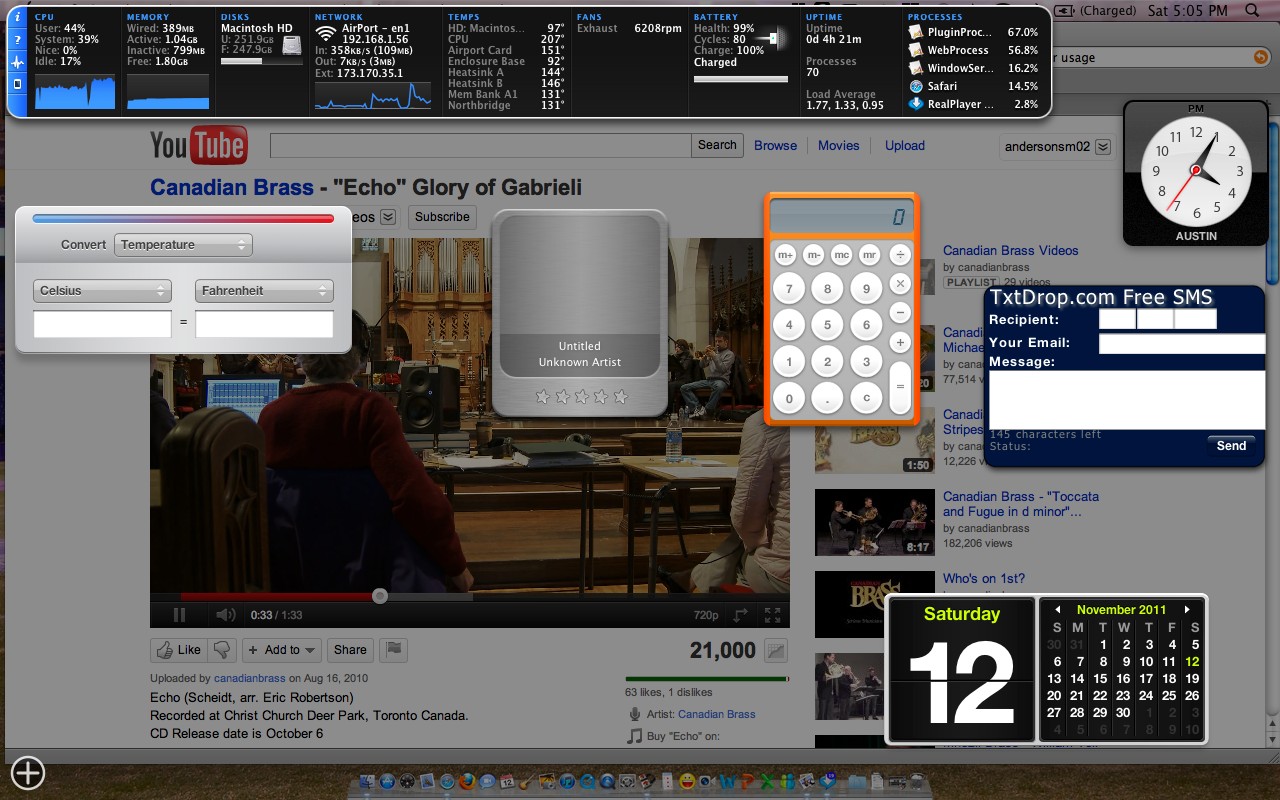The height and width of the screenshot is (800, 1280).
Task: Select the Safari process icon in iStat
Action: click(916, 86)
